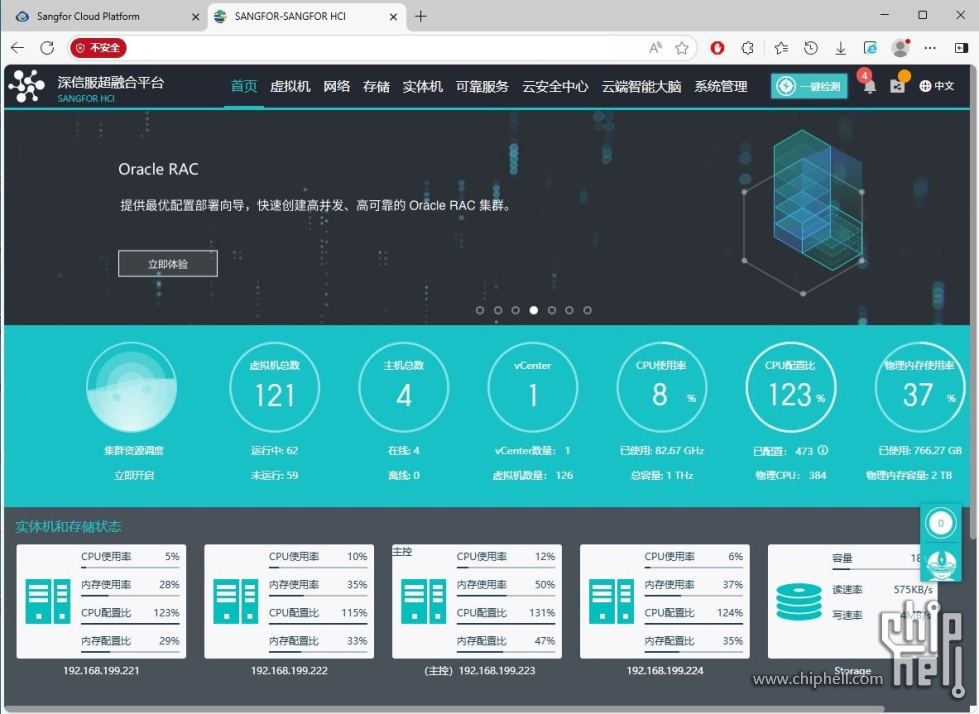The height and width of the screenshot is (714, 979).
Task: Select the fifth banner carousel dot
Action: [x=551, y=310]
